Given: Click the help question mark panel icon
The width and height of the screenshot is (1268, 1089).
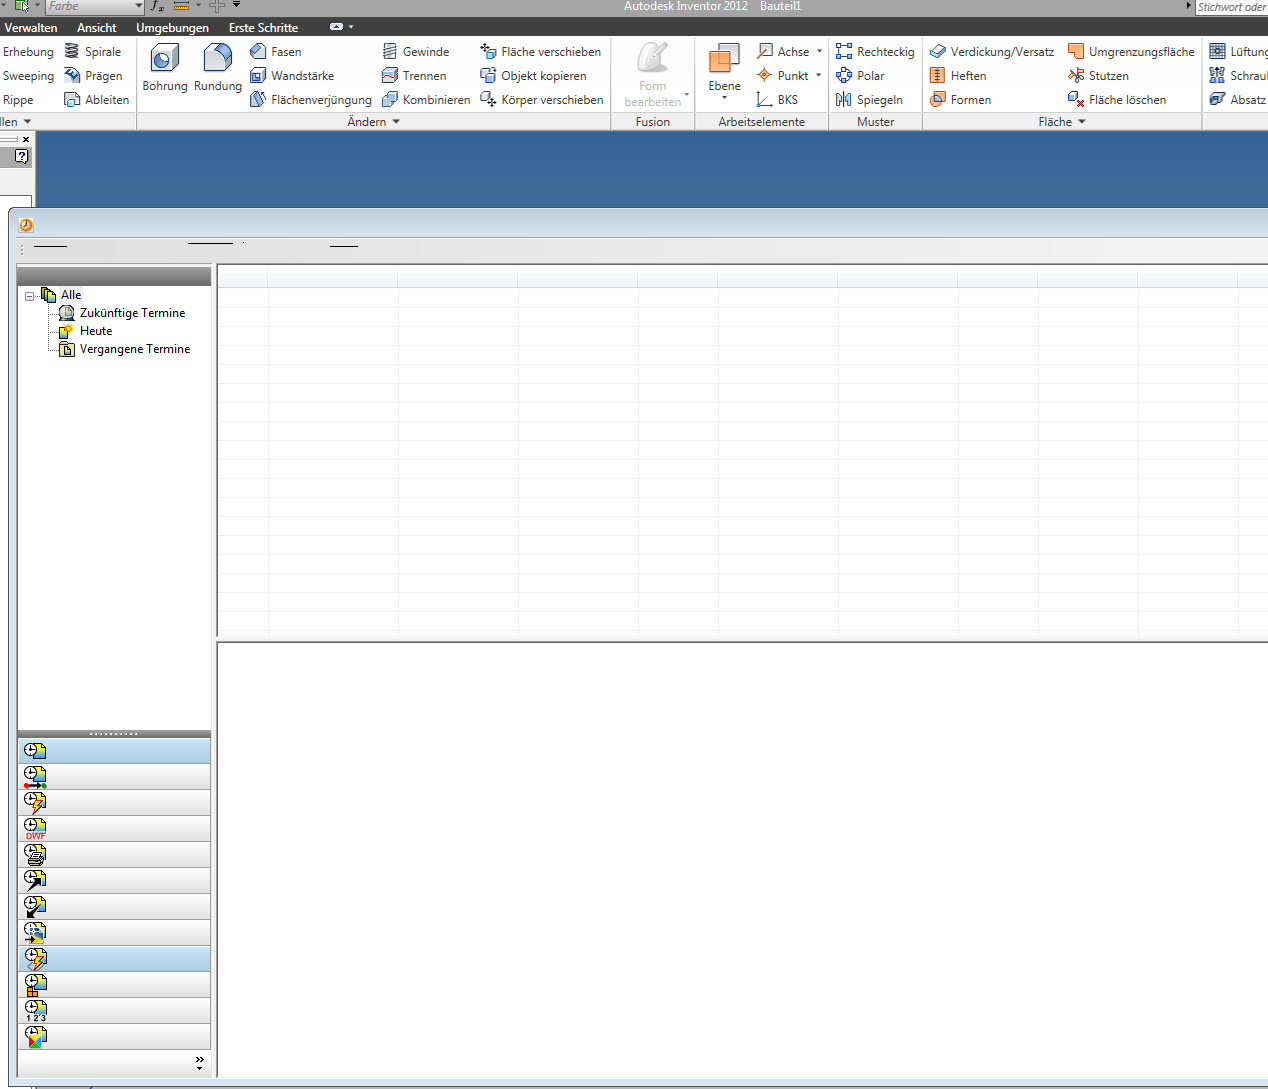Looking at the screenshot, I should [x=22, y=156].
